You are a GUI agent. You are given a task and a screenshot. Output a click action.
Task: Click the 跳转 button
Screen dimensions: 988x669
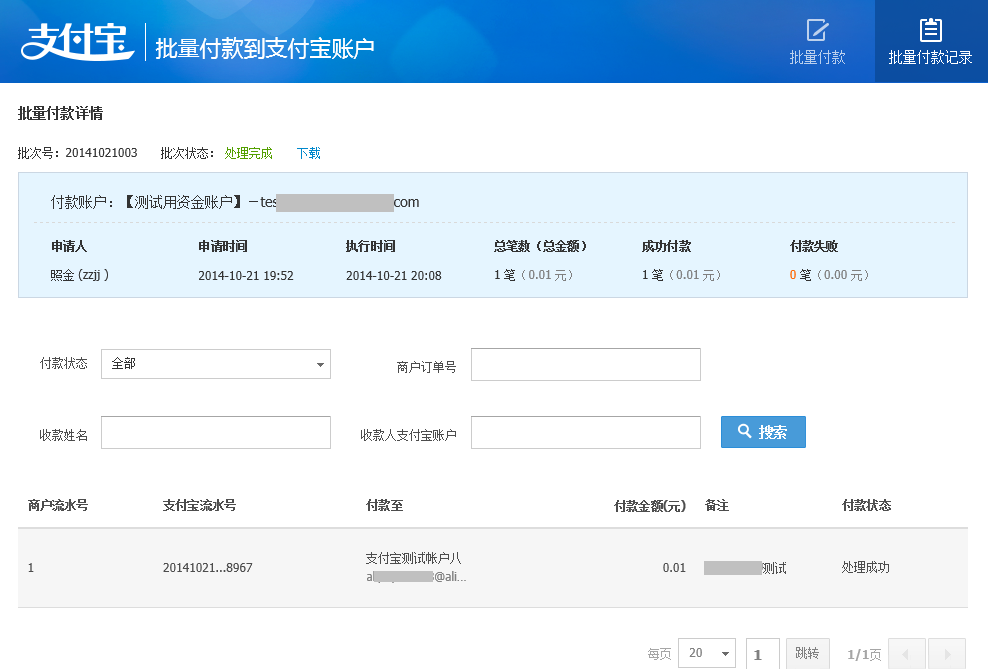(x=807, y=653)
